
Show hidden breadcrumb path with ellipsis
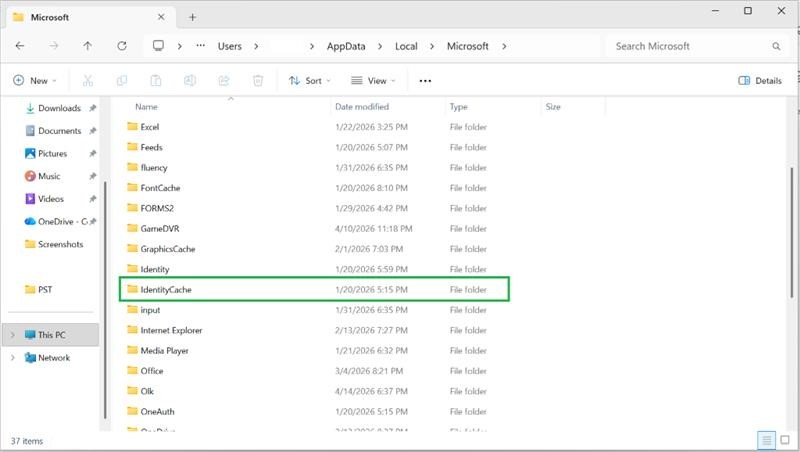point(201,45)
